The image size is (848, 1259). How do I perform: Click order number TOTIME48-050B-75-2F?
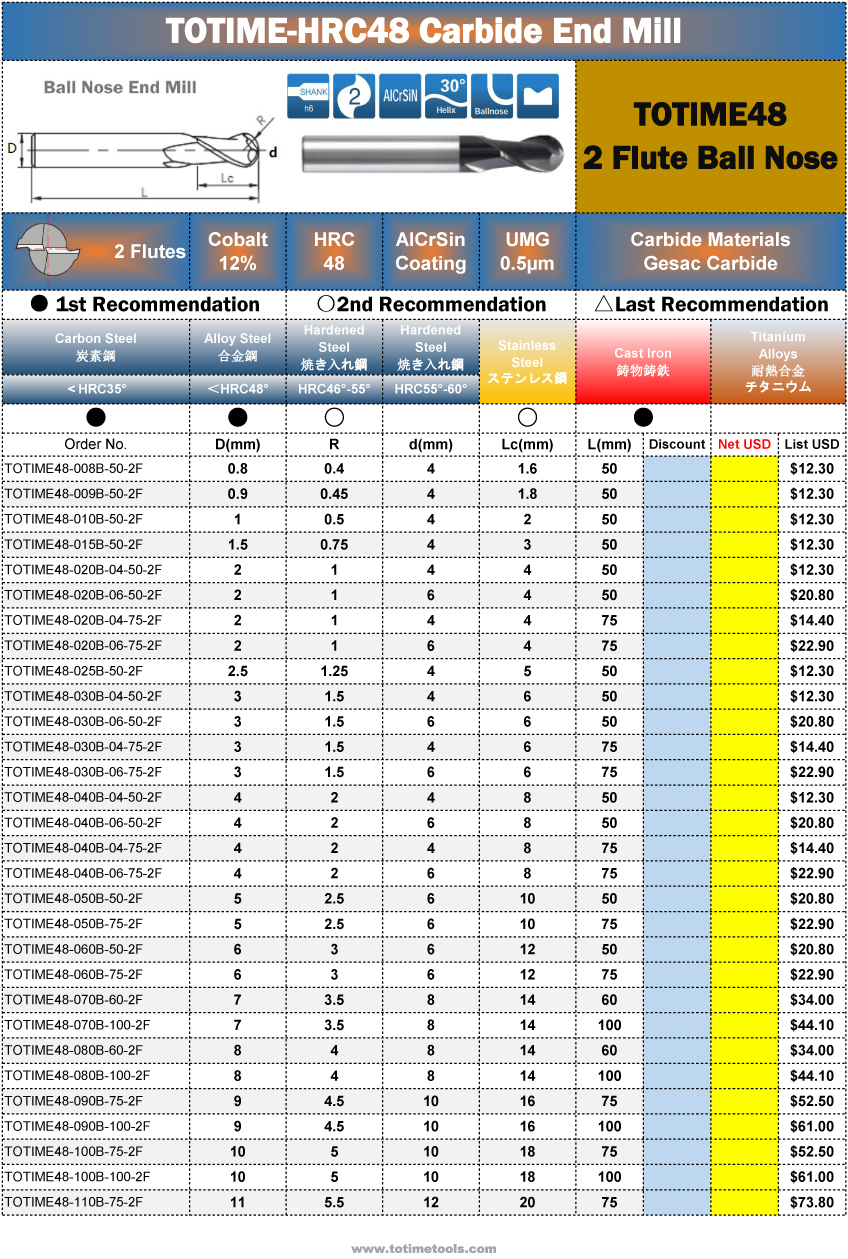pyautogui.click(x=74, y=924)
